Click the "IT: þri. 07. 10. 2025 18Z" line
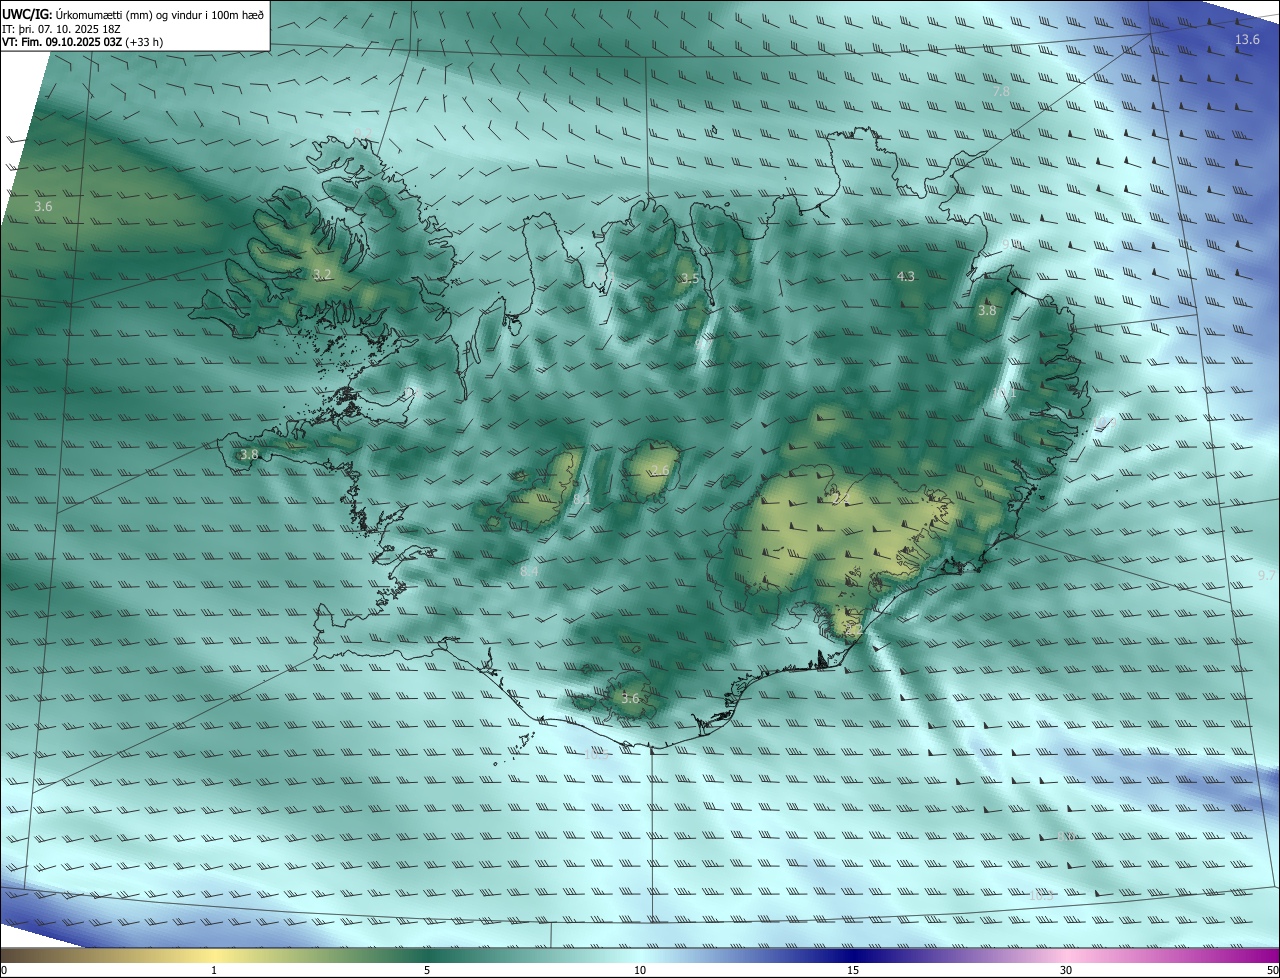The height and width of the screenshot is (978, 1280). click(61, 28)
